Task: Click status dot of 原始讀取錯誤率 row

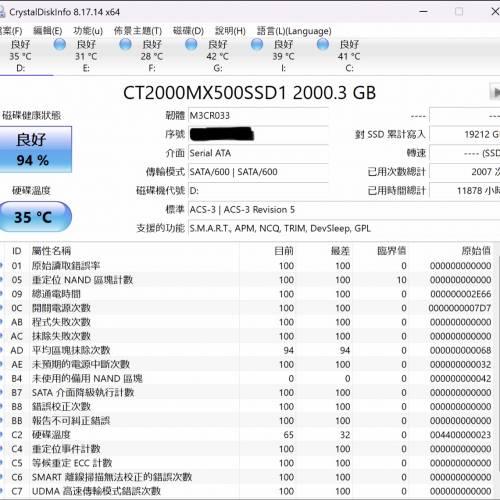Action: point(1,266)
